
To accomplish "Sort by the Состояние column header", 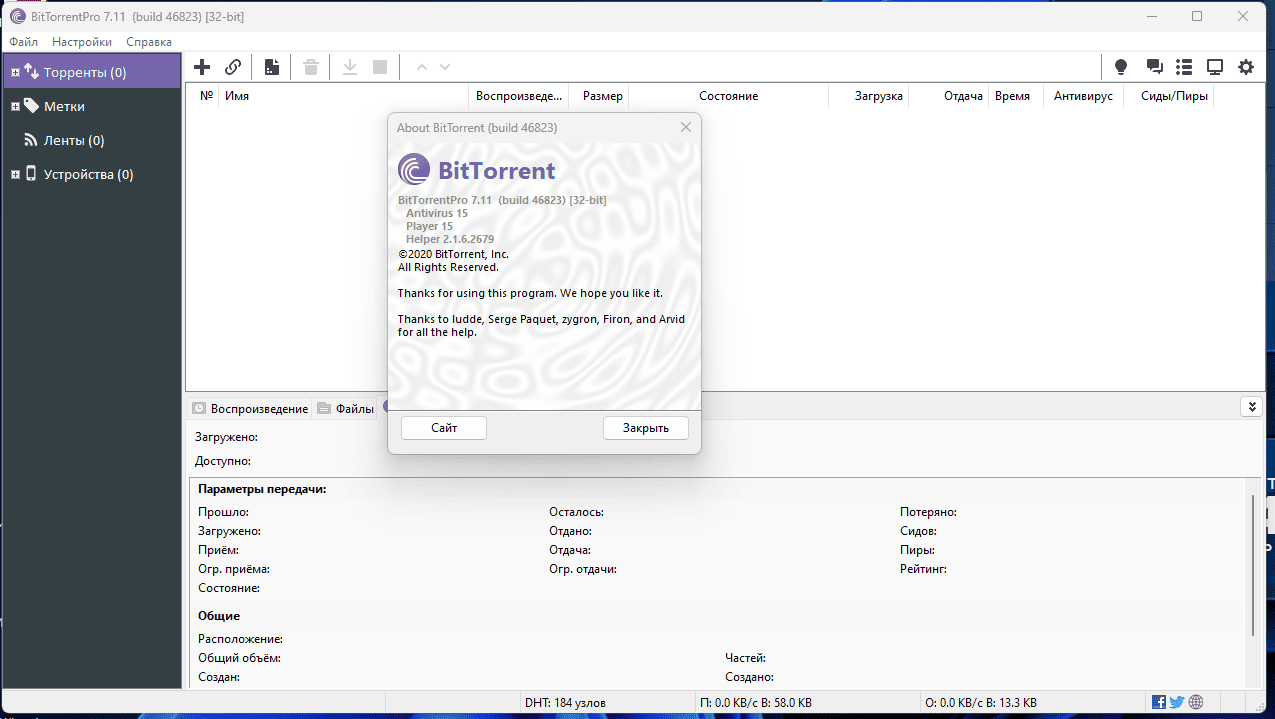I will point(729,96).
